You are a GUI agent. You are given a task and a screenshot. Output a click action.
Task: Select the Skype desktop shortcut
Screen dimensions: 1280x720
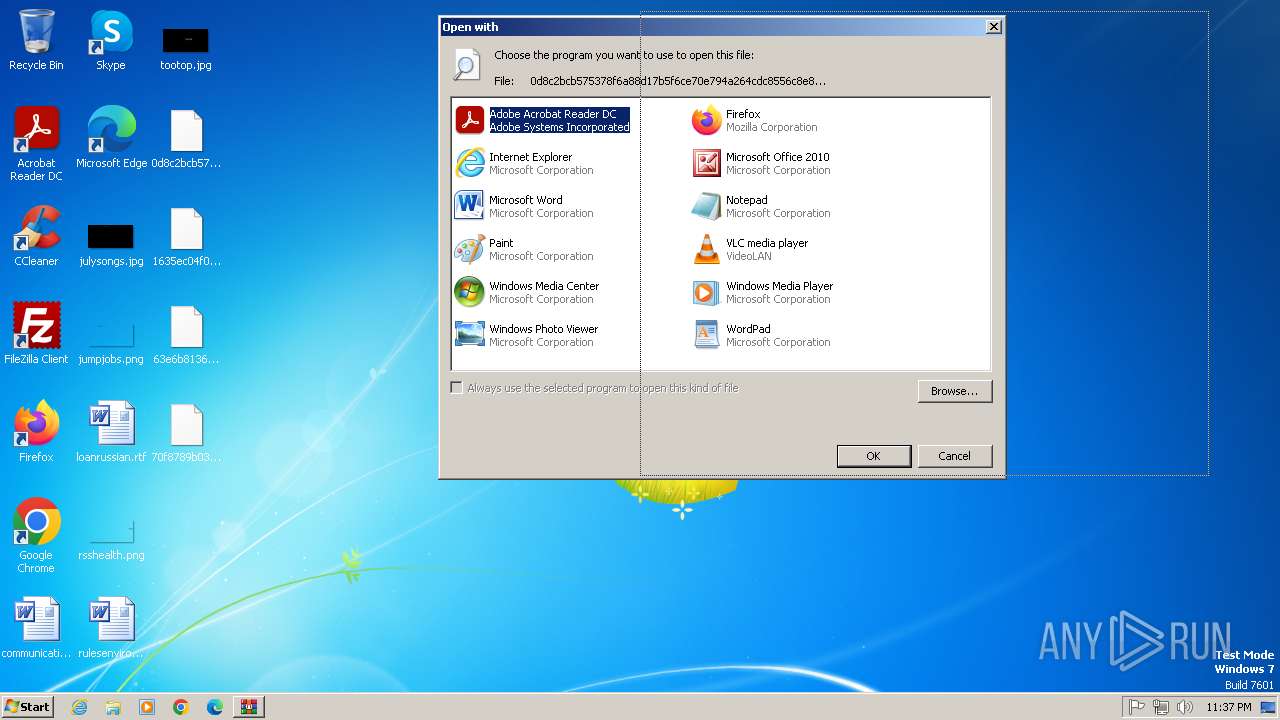(111, 40)
